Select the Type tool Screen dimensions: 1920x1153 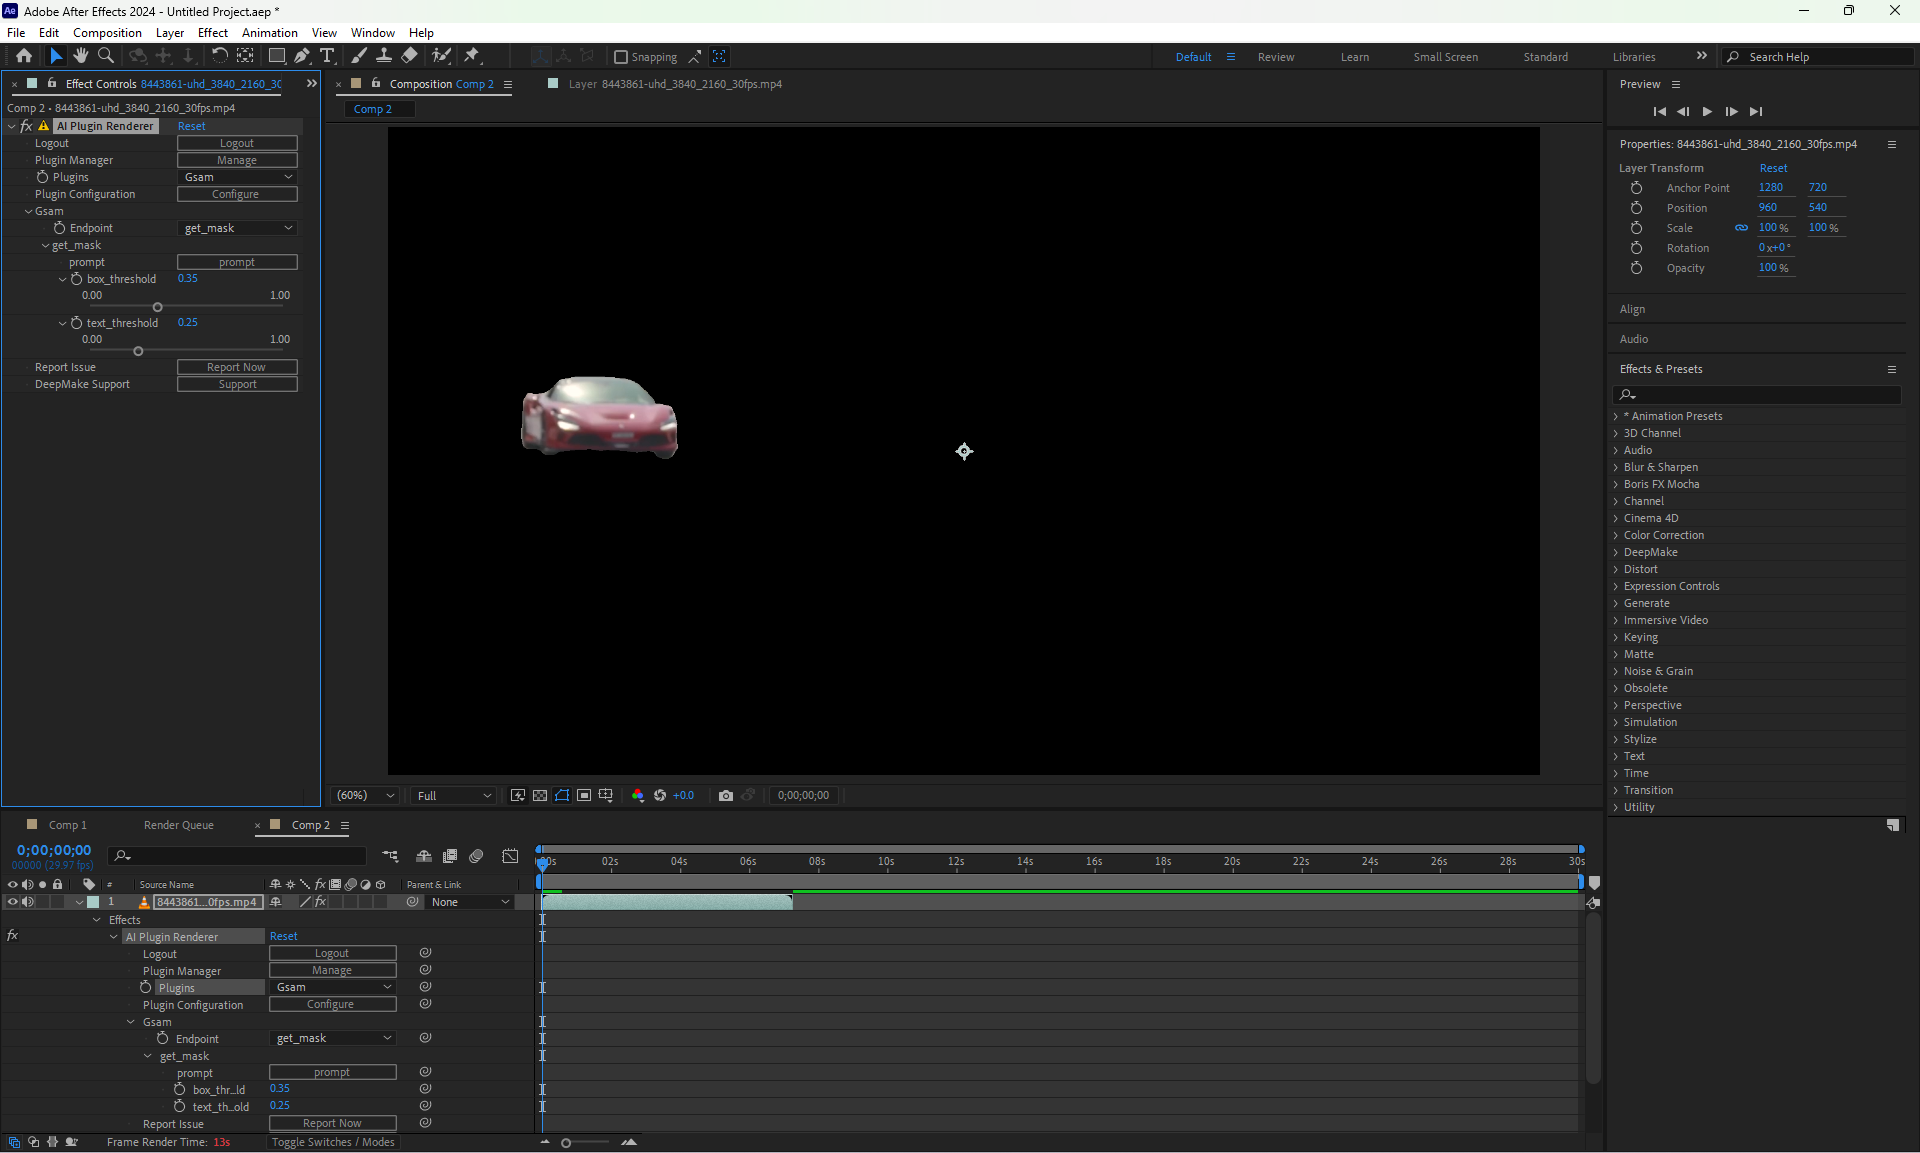tap(327, 56)
